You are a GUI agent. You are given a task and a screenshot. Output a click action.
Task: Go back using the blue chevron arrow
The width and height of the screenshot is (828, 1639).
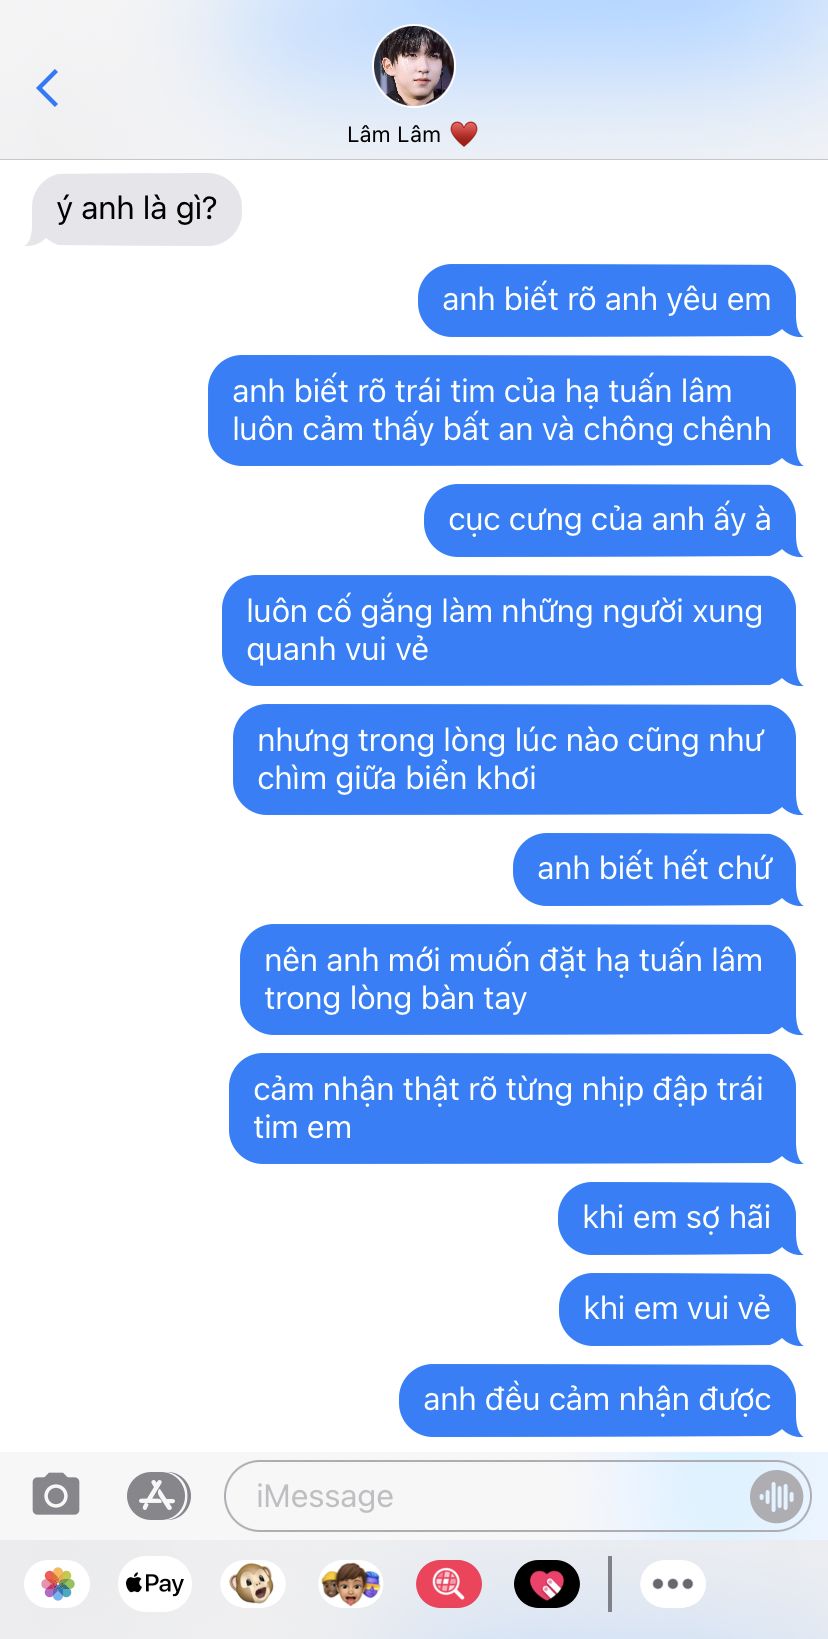point(47,88)
